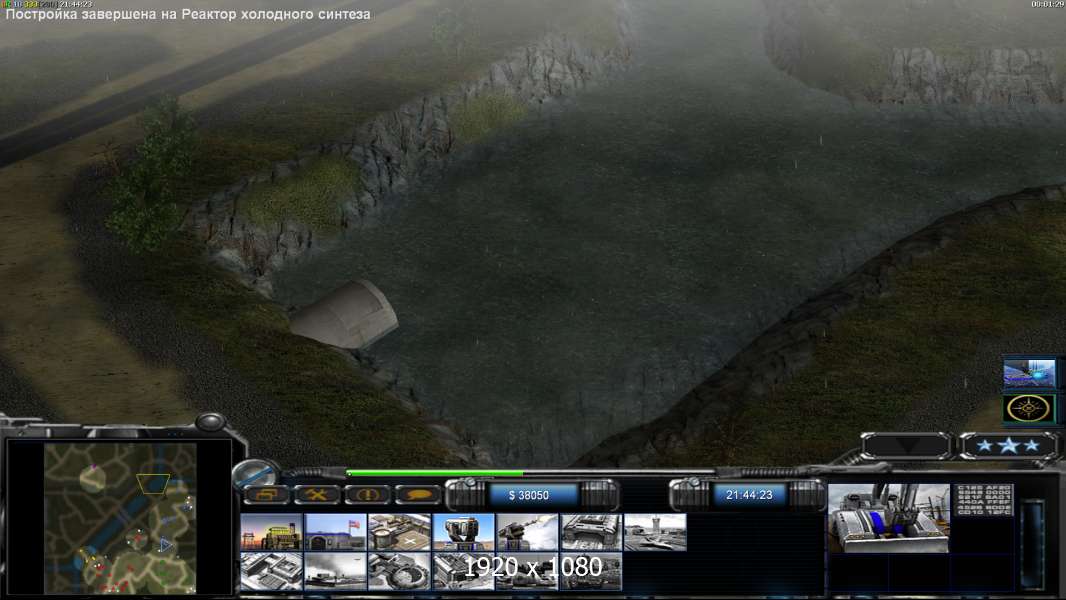Select the circular structure build icon
The height and width of the screenshot is (600, 1066).
[399, 571]
